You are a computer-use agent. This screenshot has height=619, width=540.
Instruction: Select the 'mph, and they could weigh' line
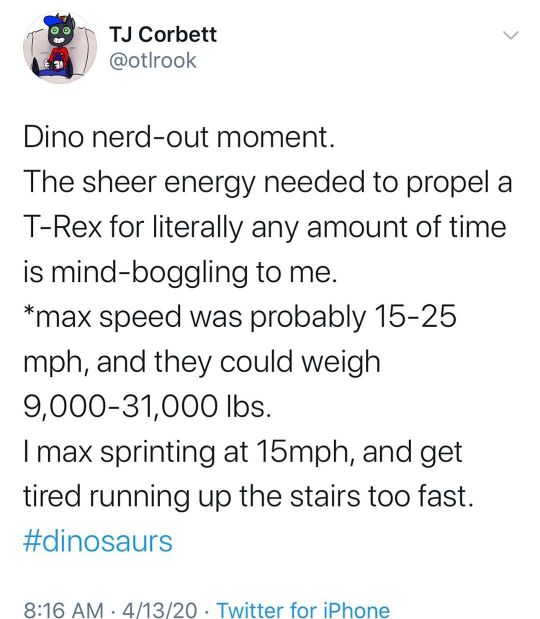pyautogui.click(x=202, y=362)
